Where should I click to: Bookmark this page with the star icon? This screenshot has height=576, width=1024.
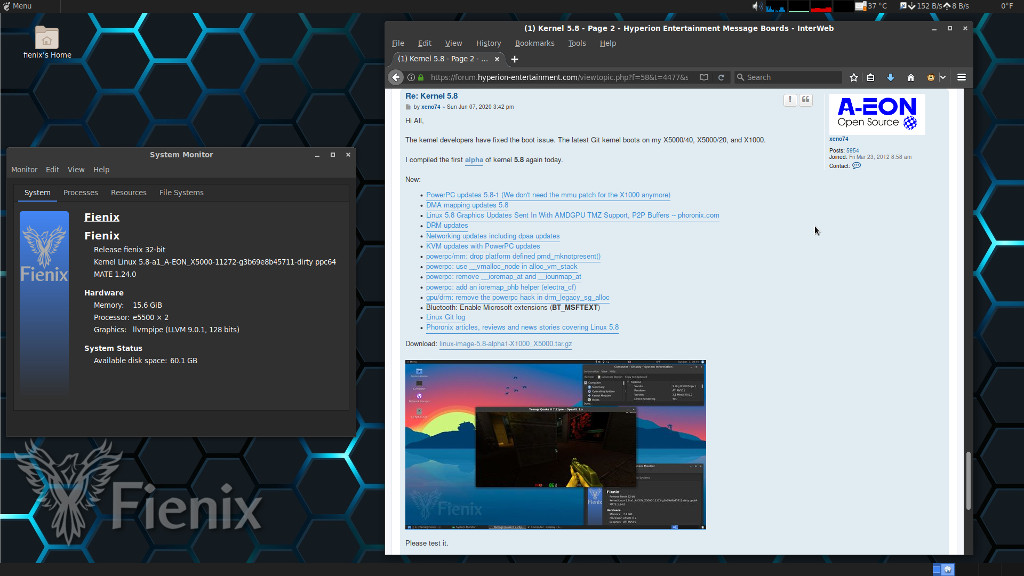(853, 77)
